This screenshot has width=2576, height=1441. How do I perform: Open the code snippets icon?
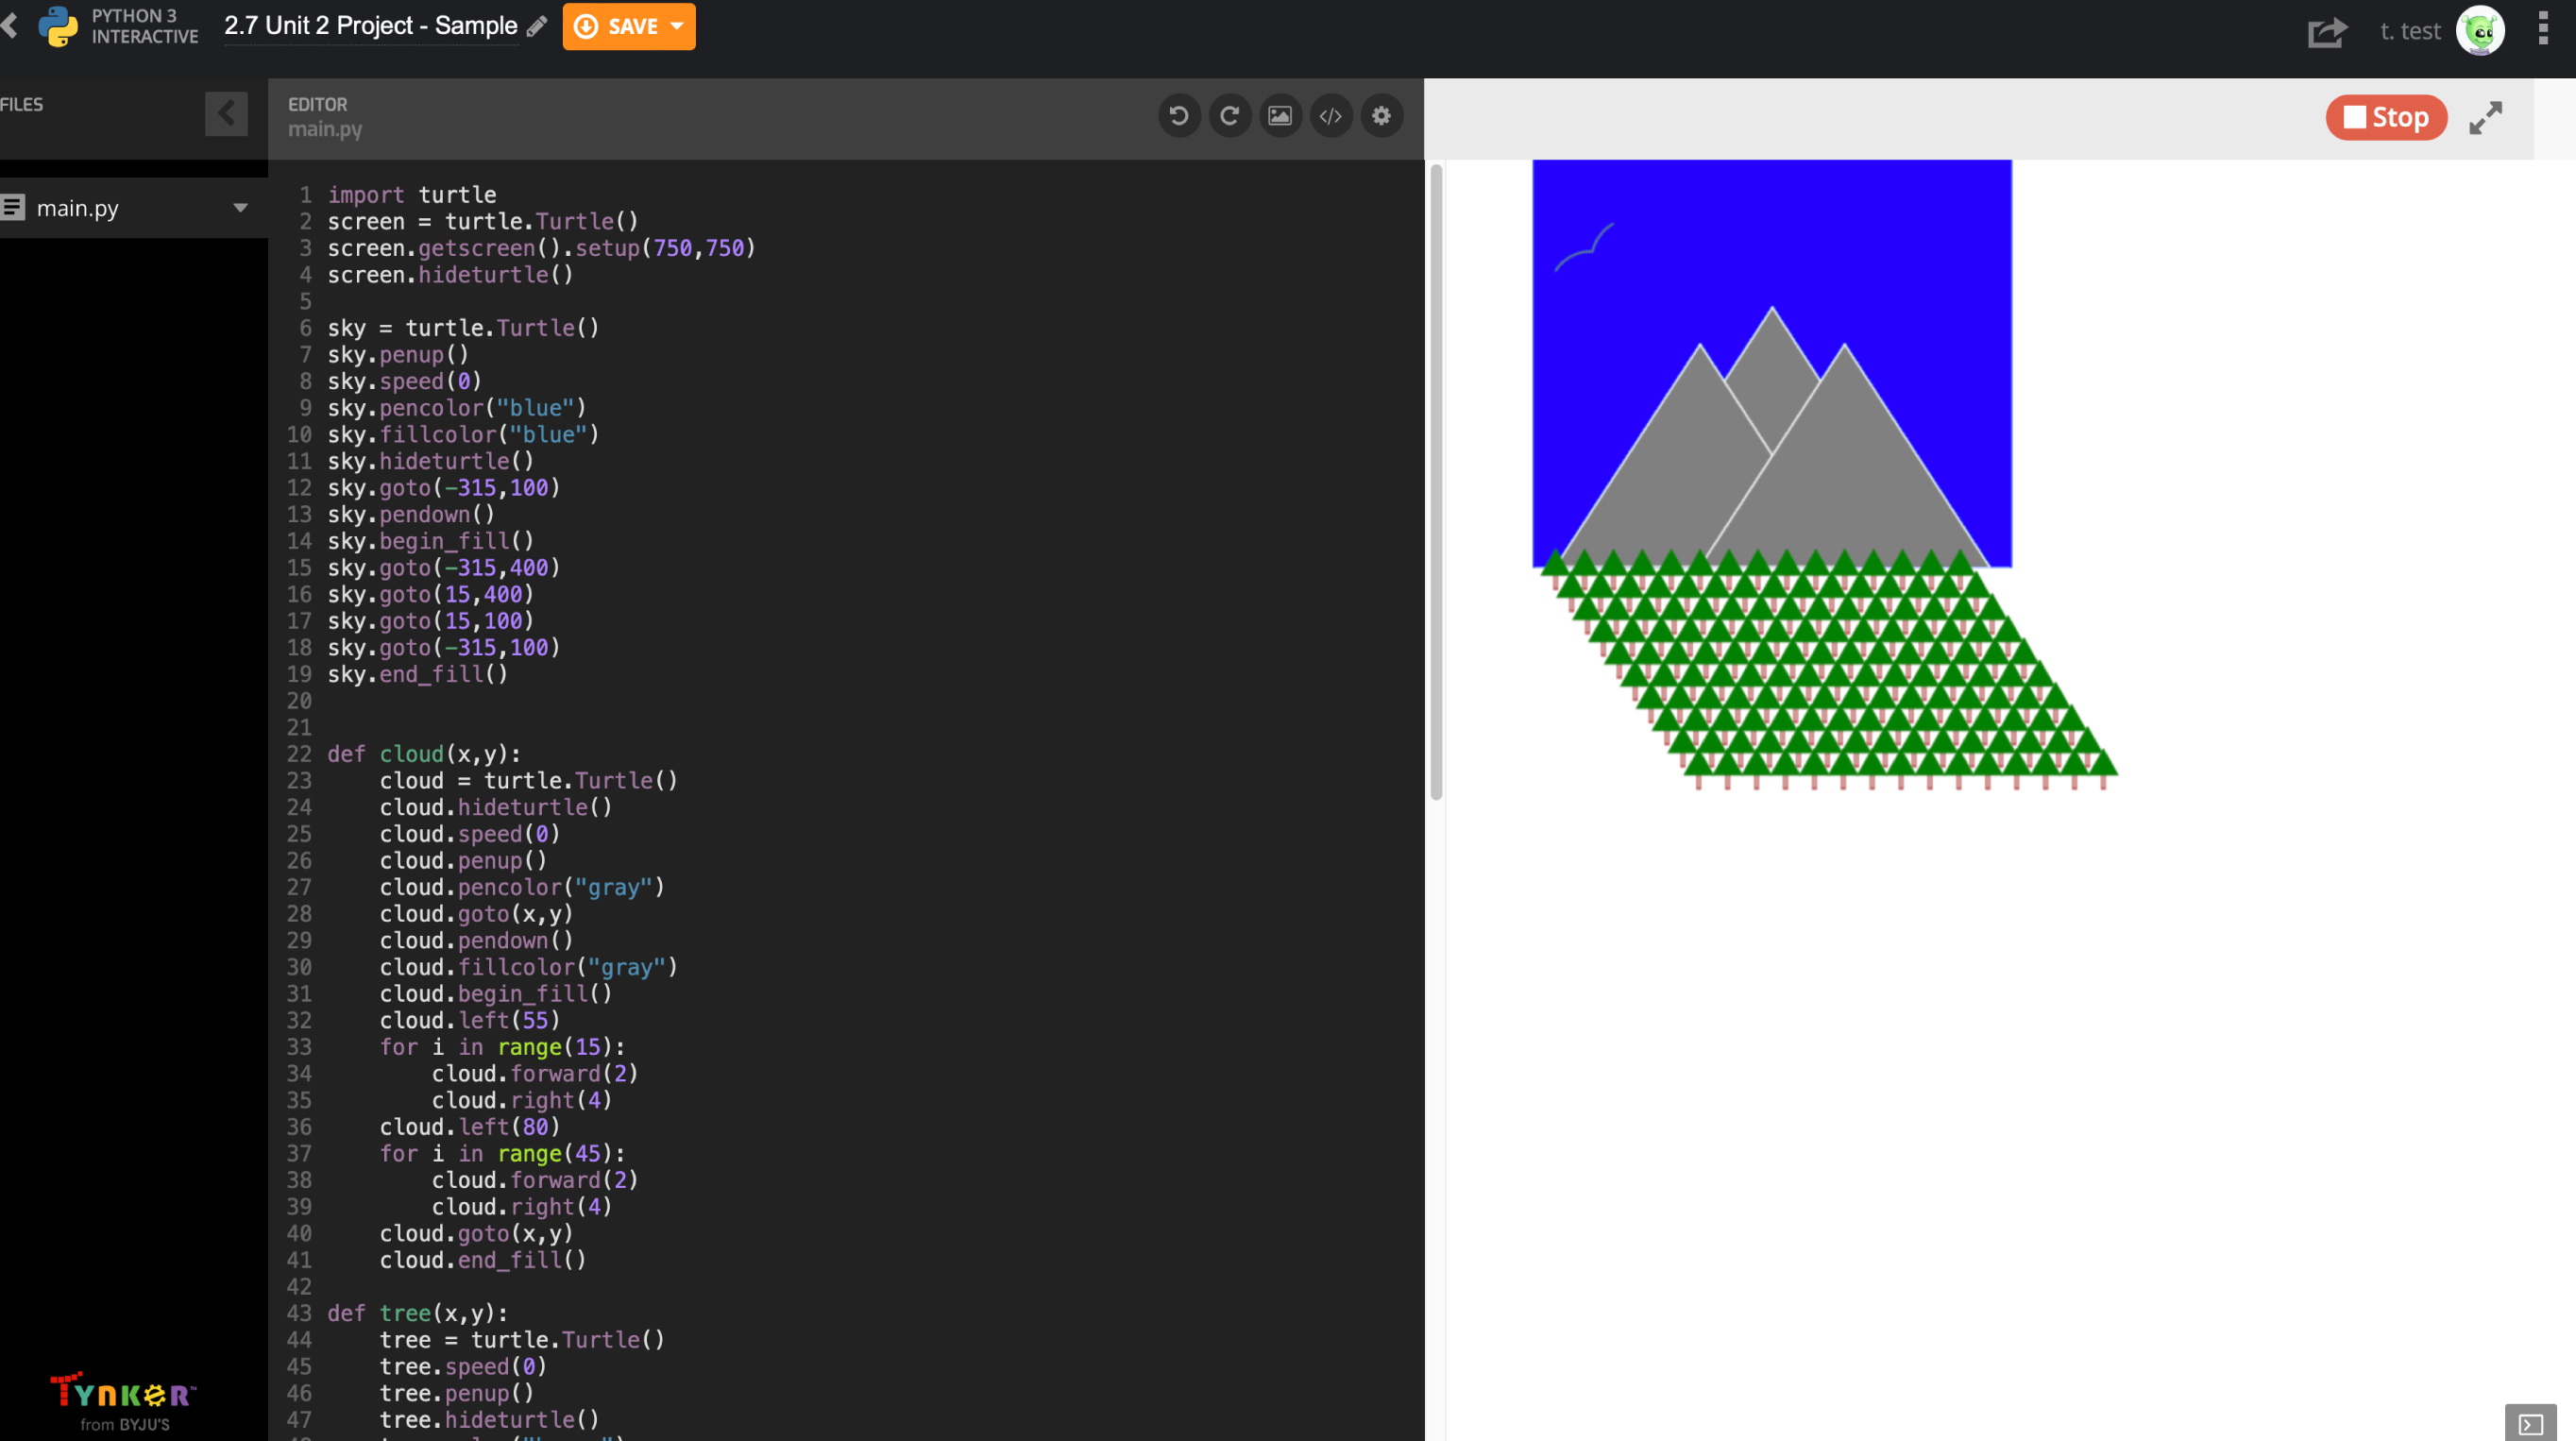click(x=1331, y=116)
